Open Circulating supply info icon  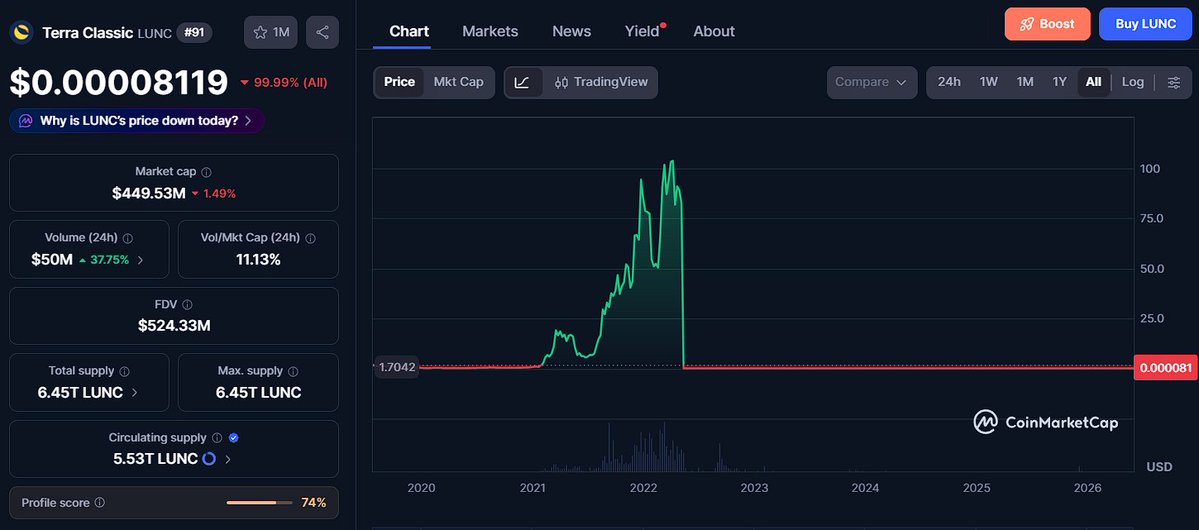[217, 438]
